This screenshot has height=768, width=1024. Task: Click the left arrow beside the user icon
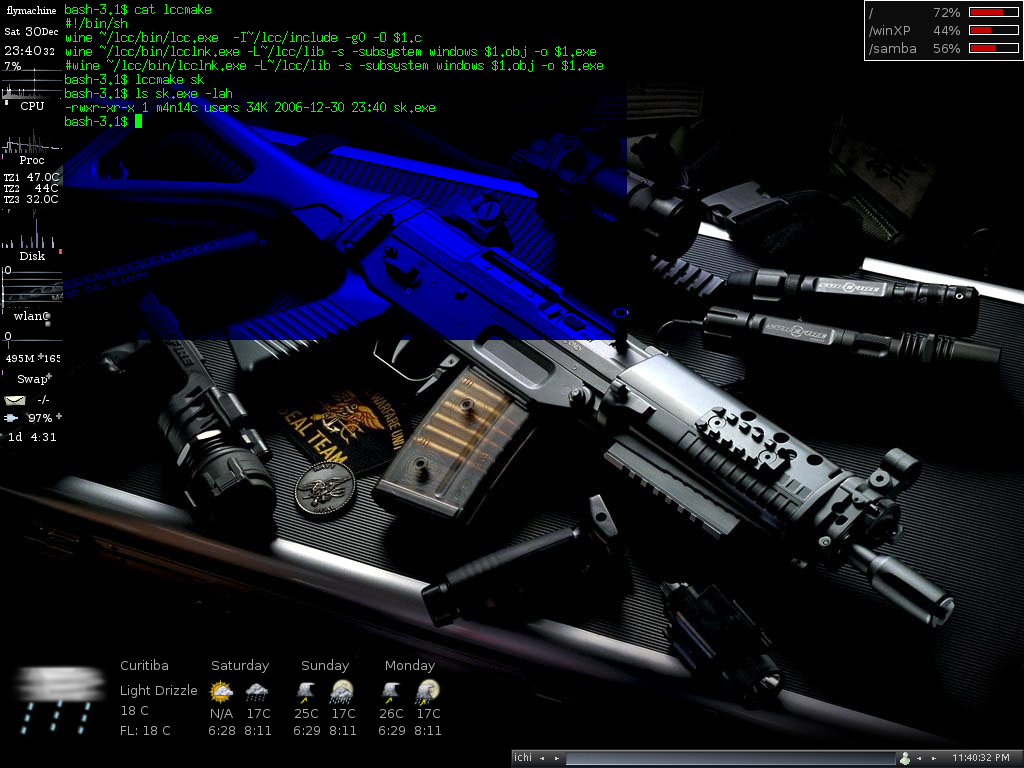[x=920, y=758]
